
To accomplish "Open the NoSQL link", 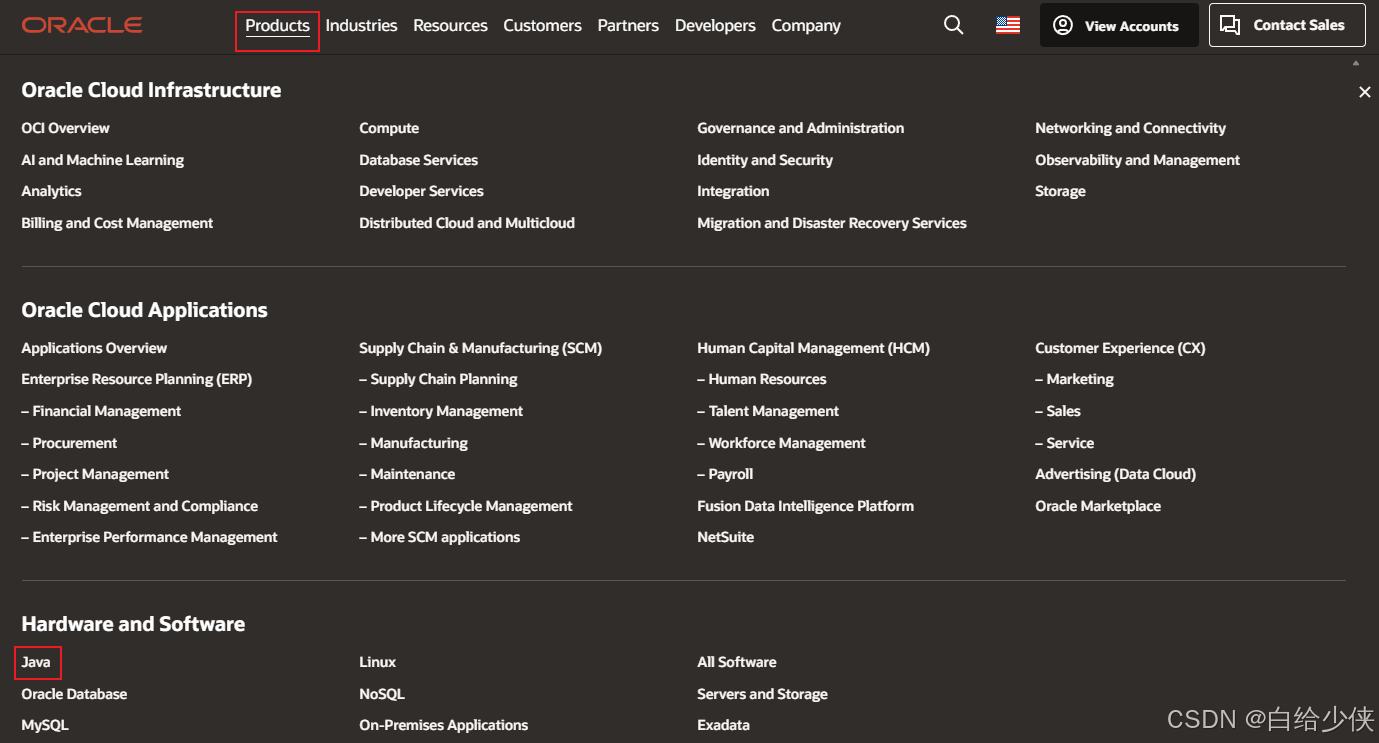I will coord(382,694).
